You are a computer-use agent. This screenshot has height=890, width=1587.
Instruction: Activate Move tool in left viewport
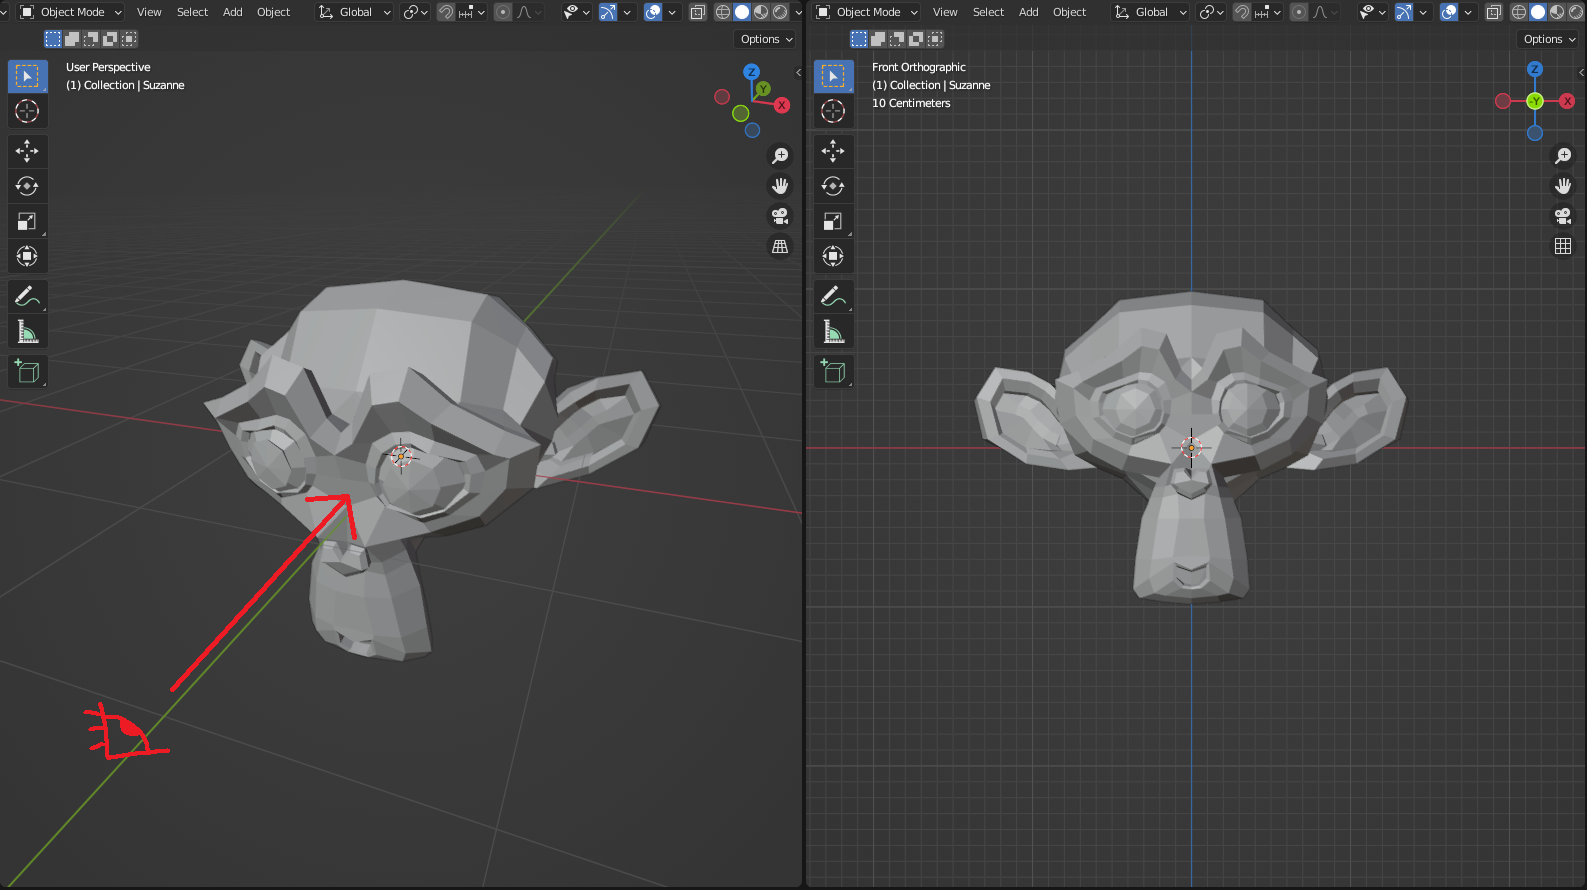click(27, 151)
